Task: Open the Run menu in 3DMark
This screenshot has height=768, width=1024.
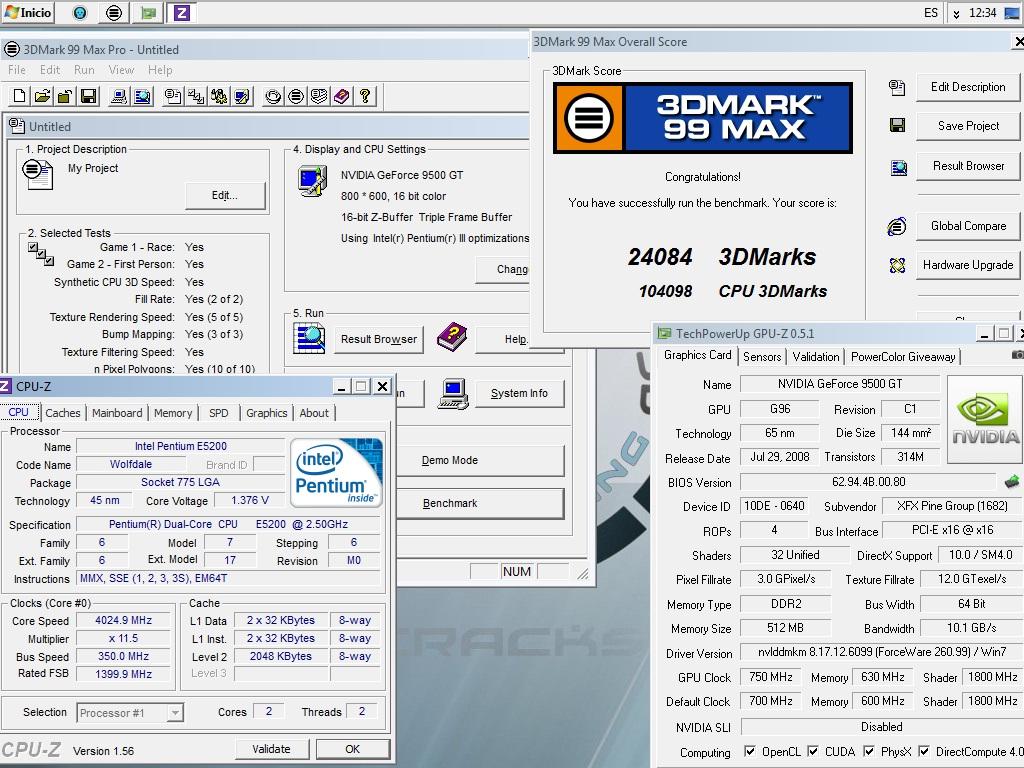Action: tap(84, 70)
